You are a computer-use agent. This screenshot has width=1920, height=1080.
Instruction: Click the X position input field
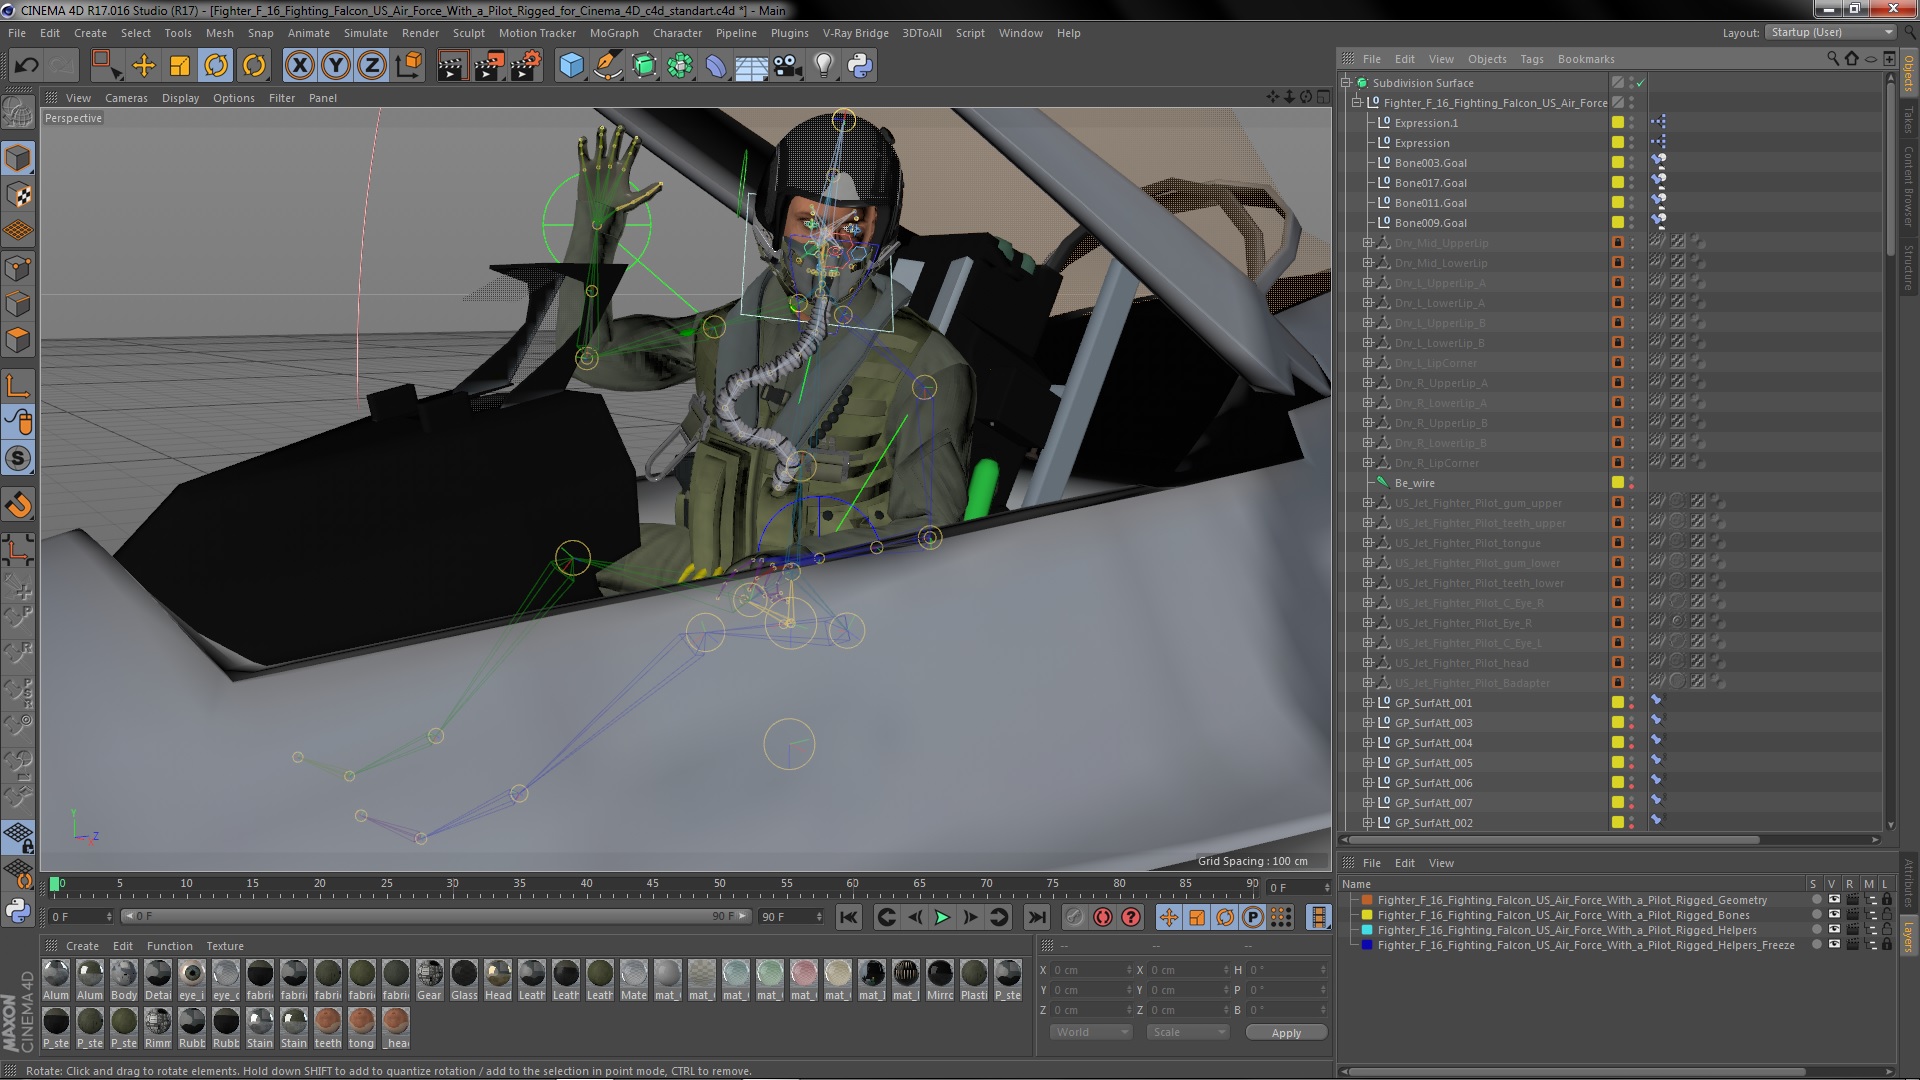click(x=1090, y=970)
